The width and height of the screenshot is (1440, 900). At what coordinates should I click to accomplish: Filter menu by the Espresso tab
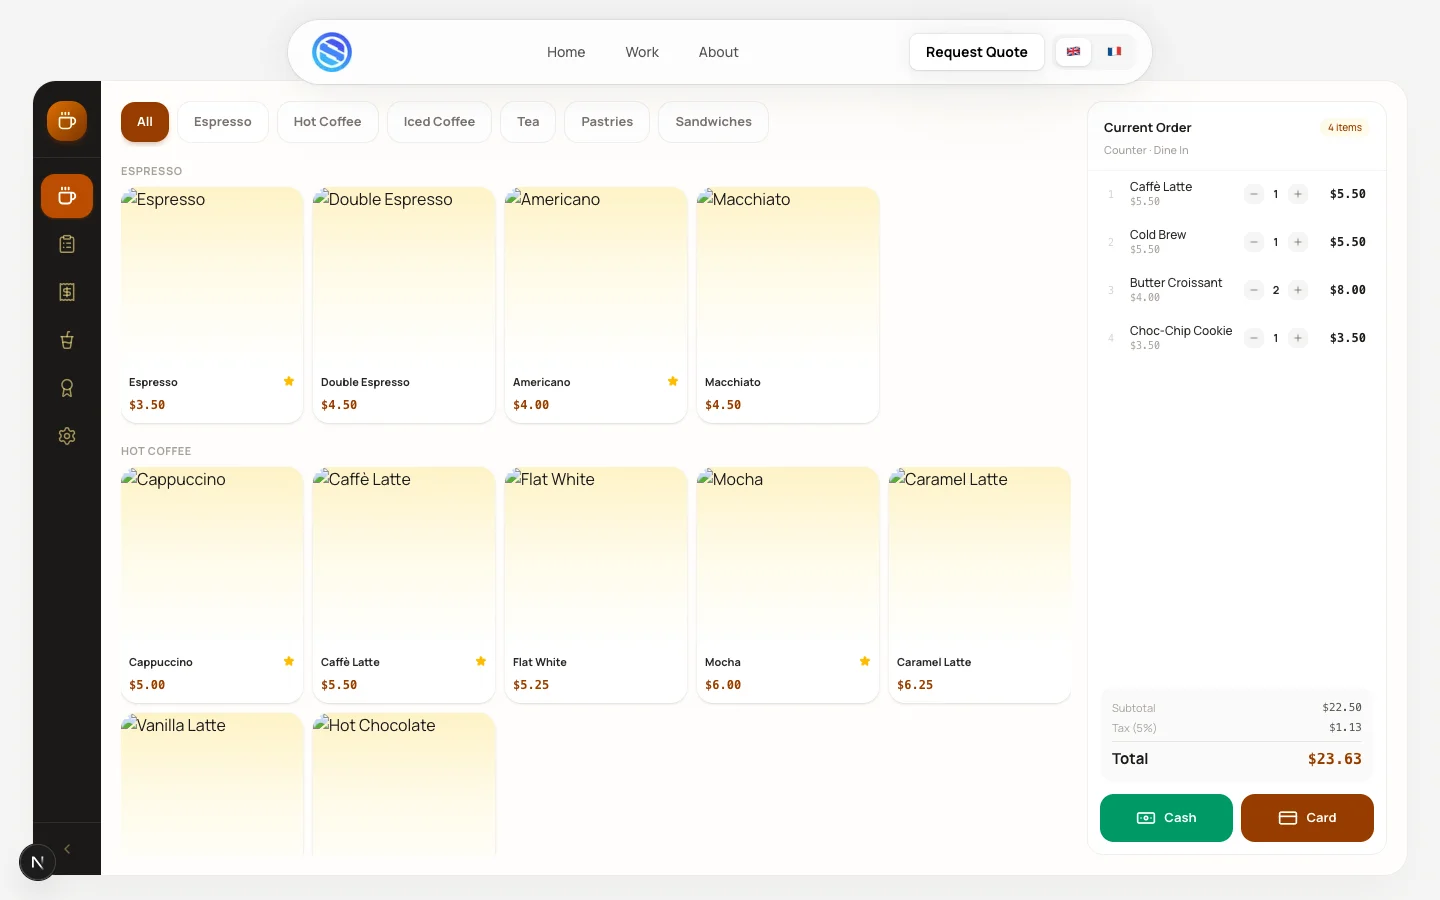point(223,122)
